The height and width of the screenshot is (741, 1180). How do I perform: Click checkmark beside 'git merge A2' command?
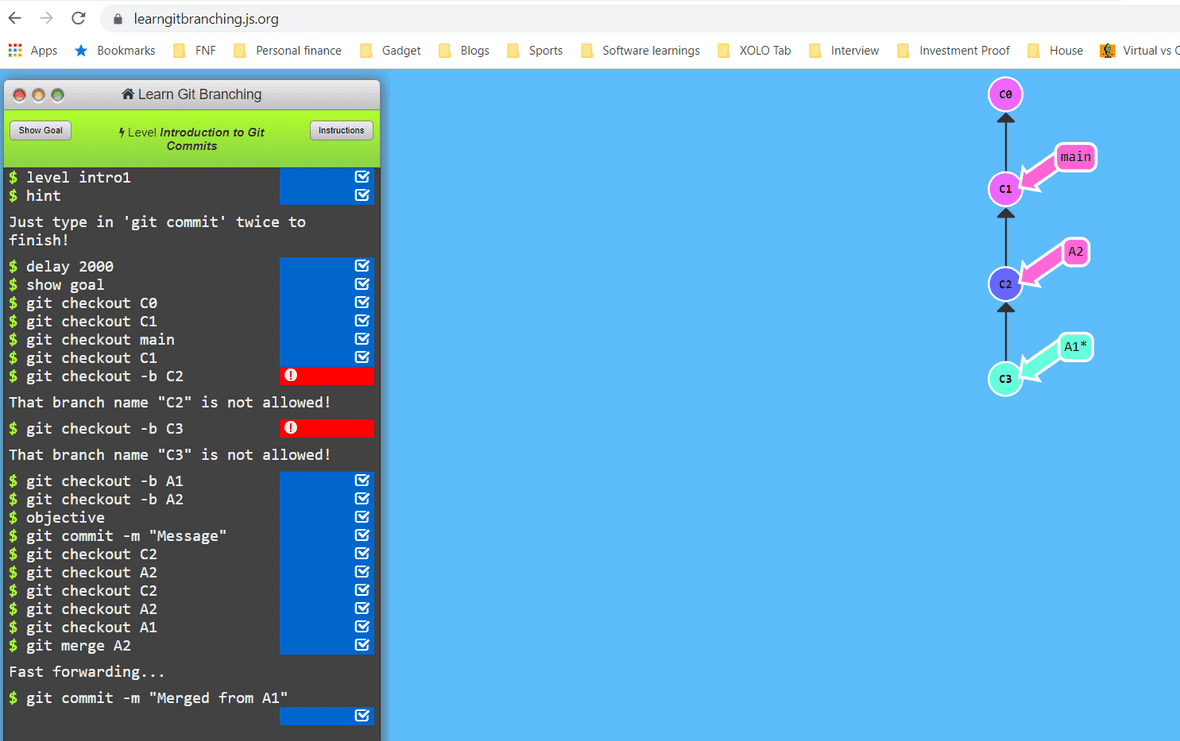362,645
